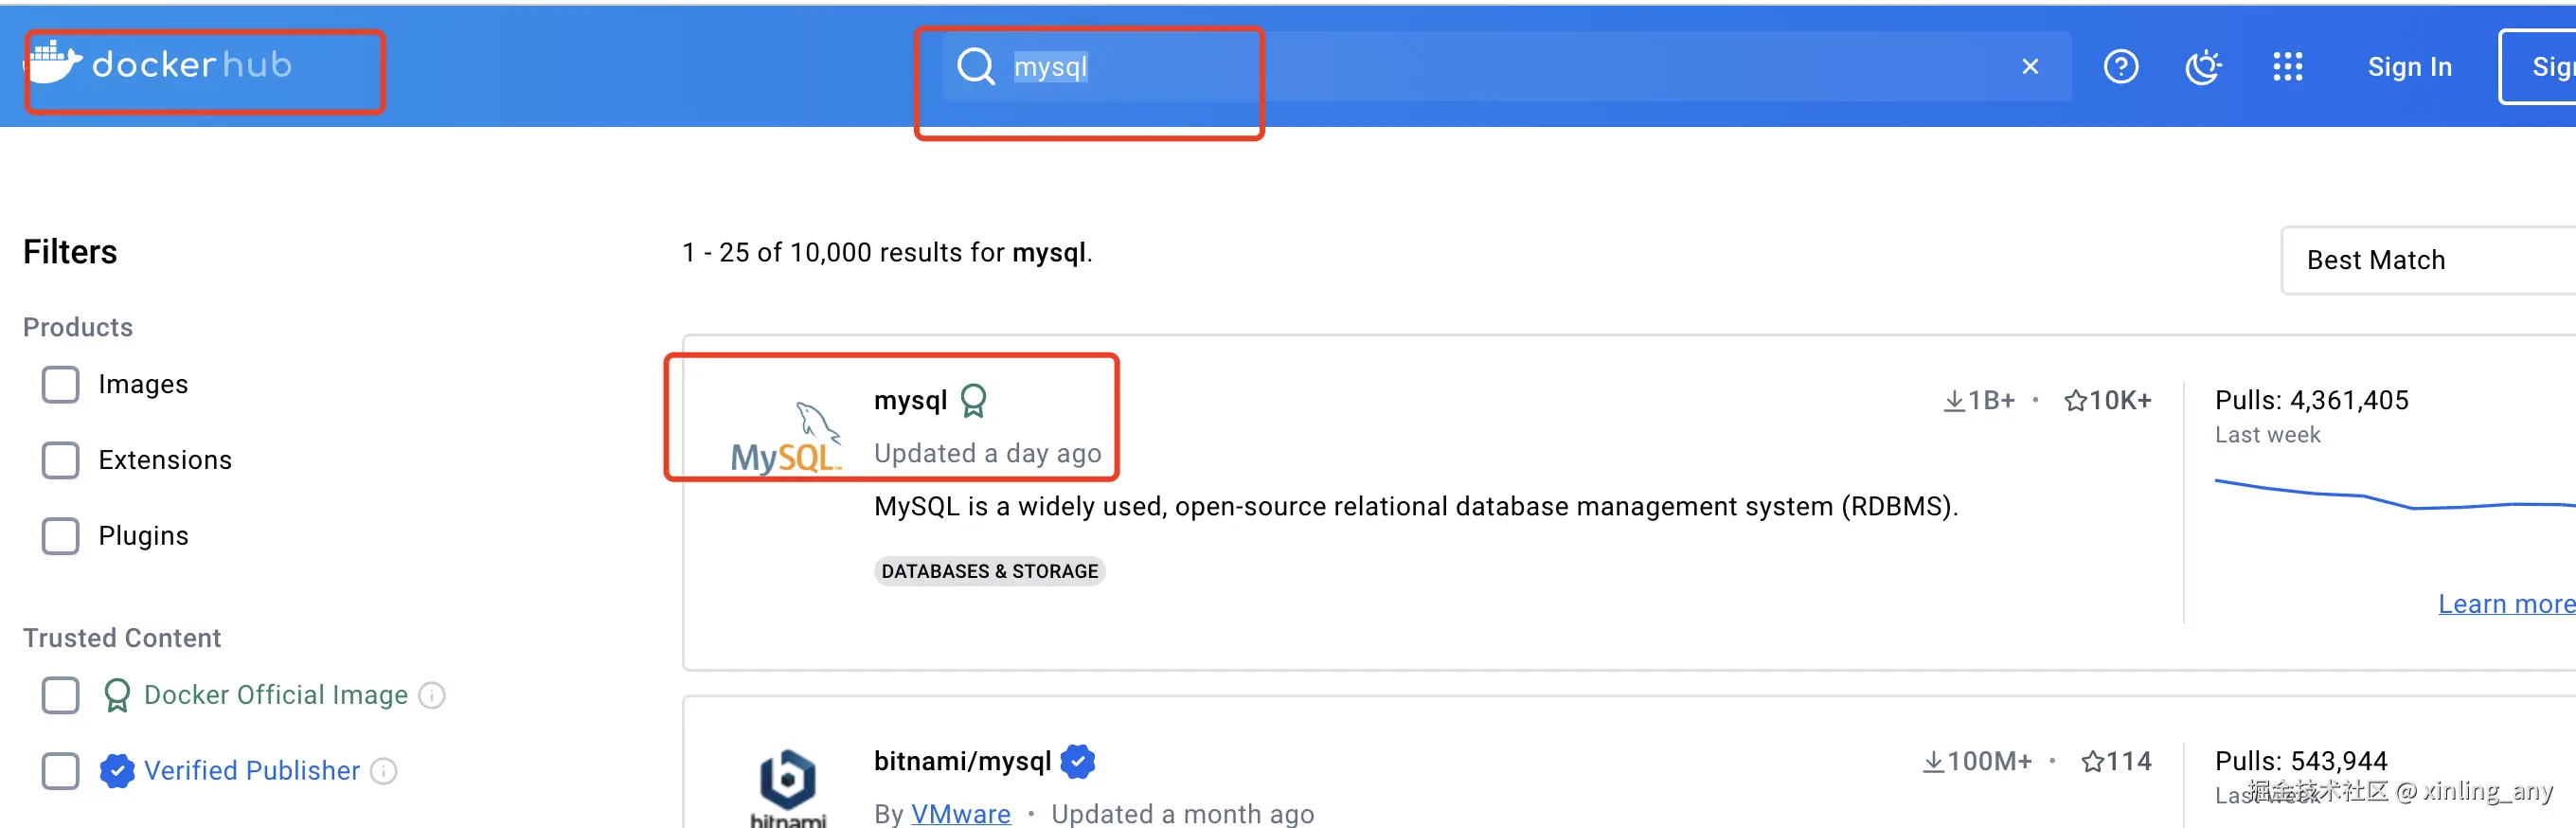Focus the mysql search field
Image resolution: width=2576 pixels, height=828 pixels.
[1506, 67]
